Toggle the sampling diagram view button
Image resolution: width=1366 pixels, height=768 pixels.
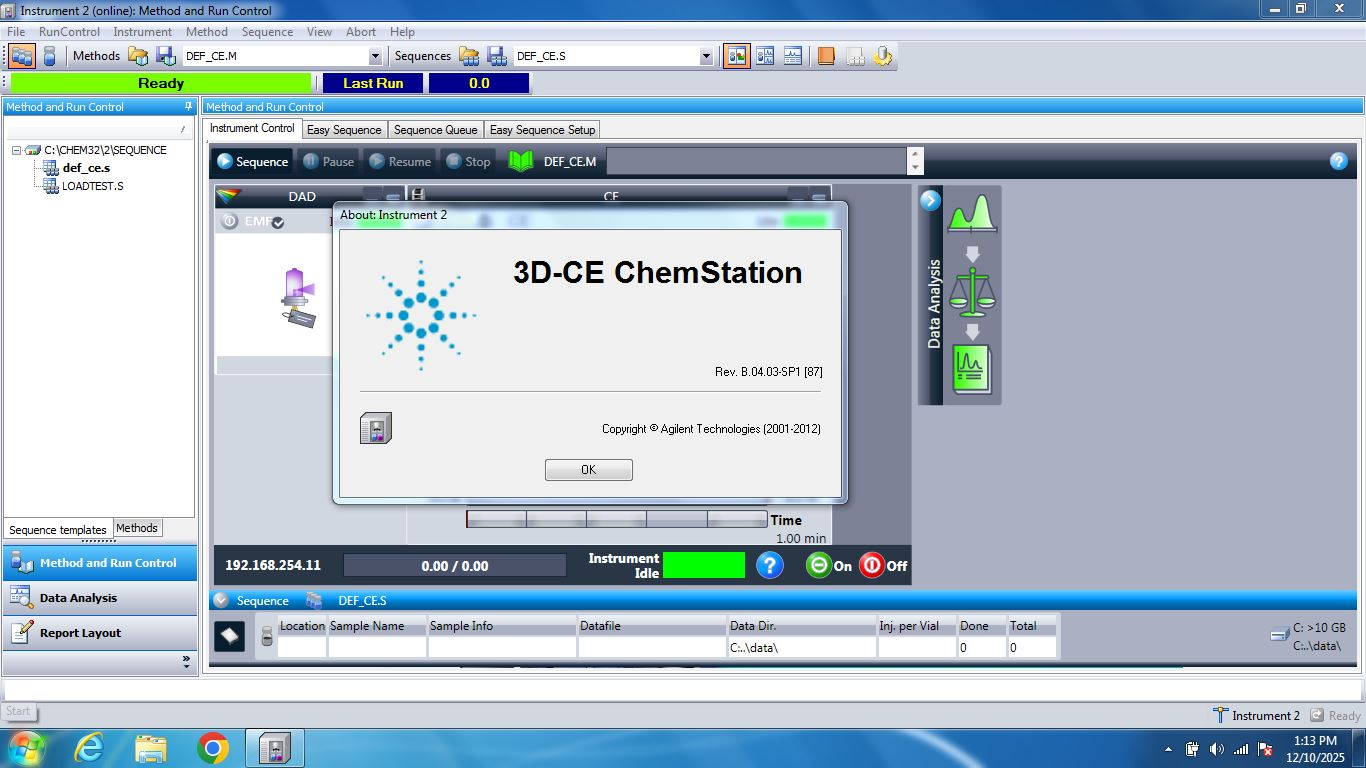736,56
